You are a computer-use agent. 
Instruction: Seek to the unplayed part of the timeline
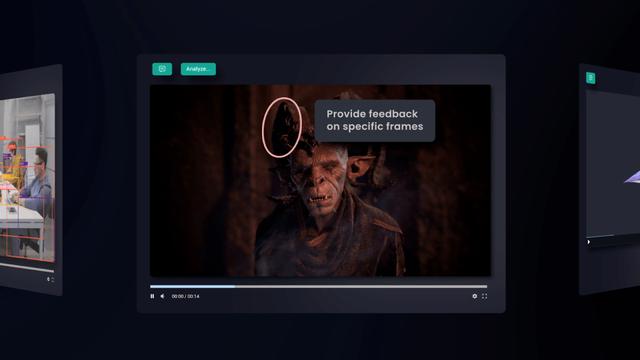pyautogui.click(x=361, y=287)
